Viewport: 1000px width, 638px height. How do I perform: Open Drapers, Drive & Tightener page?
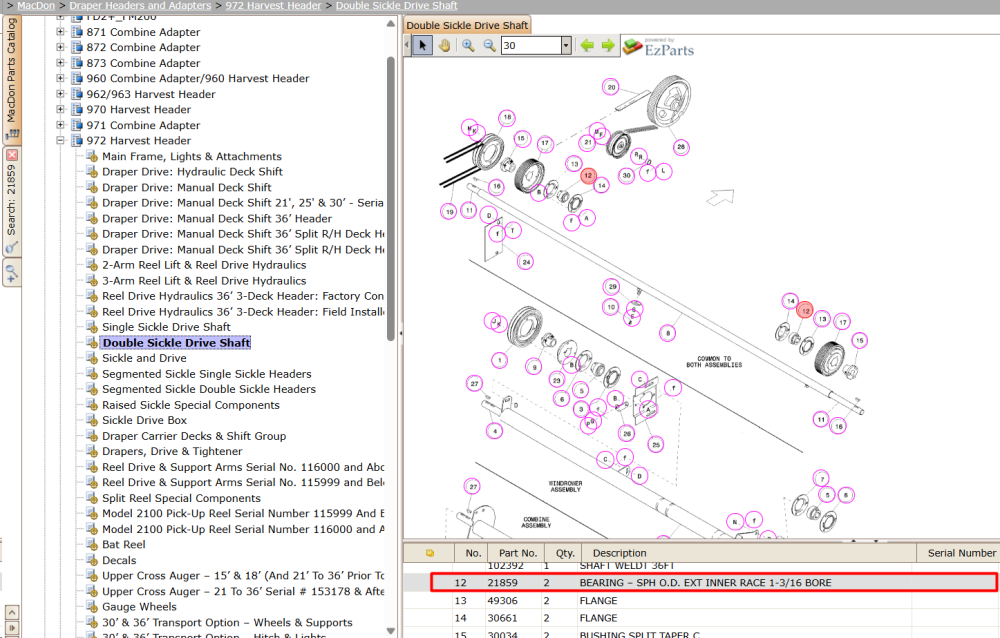172,452
